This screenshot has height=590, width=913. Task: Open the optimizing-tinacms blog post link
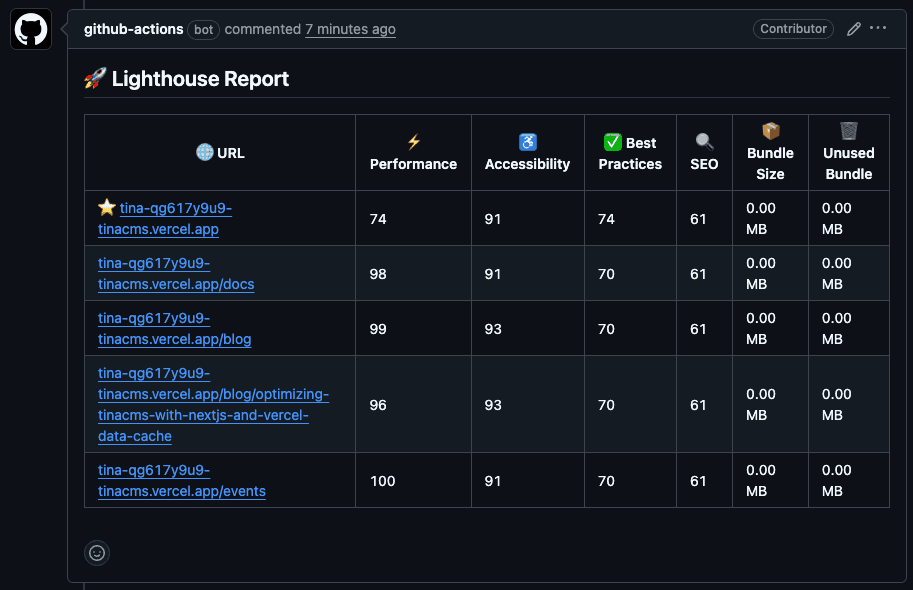point(213,405)
